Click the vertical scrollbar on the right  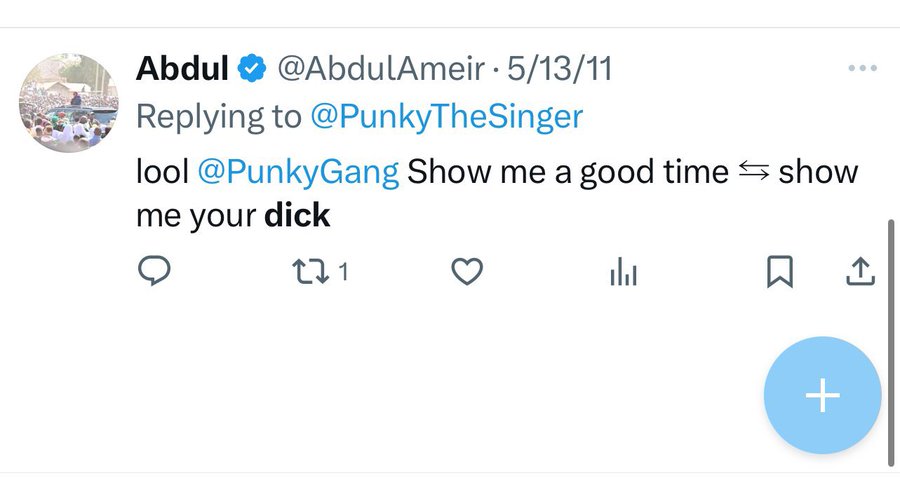891,340
